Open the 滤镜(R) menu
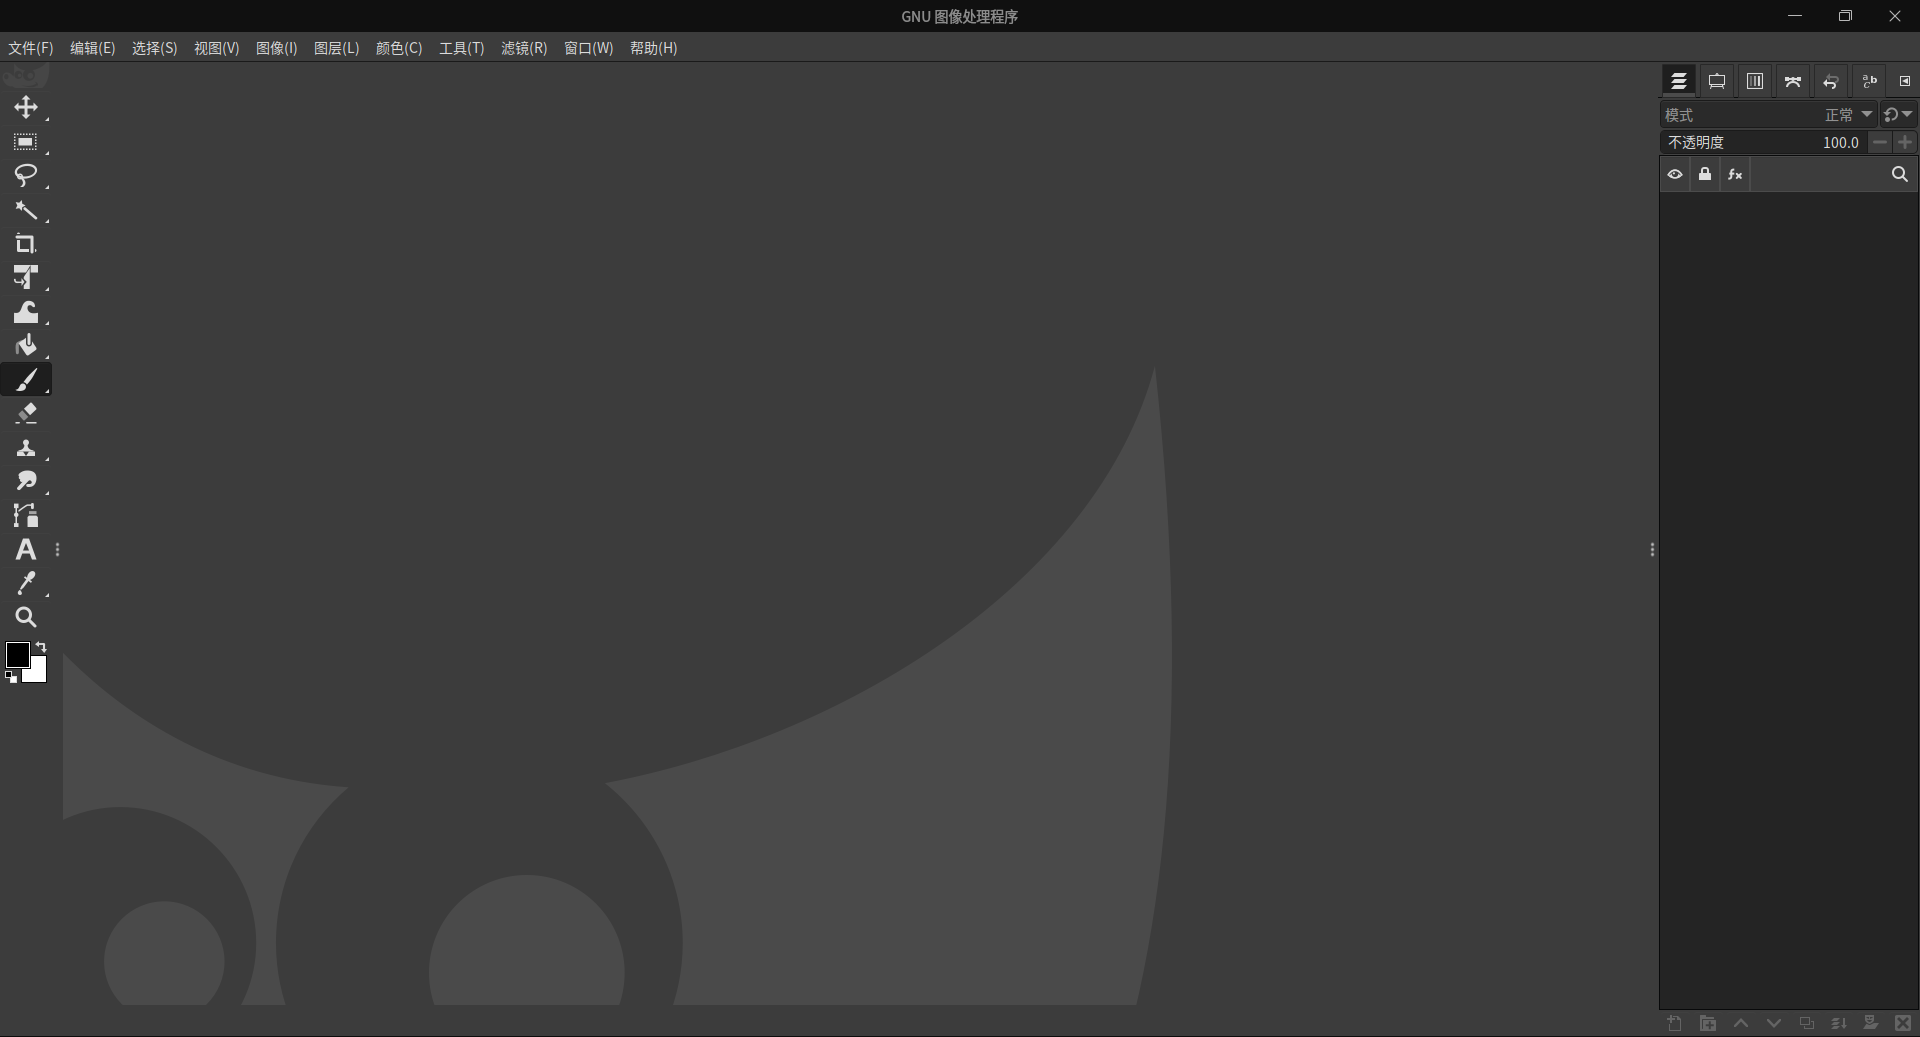This screenshot has height=1037, width=1920. click(524, 48)
